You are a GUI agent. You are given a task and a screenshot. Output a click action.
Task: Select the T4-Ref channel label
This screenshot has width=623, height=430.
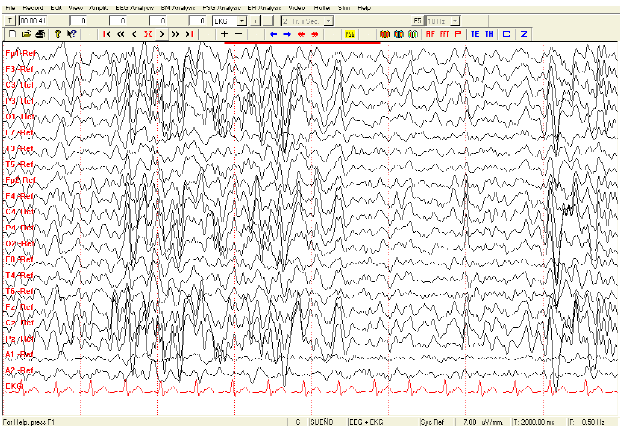pos(19,275)
